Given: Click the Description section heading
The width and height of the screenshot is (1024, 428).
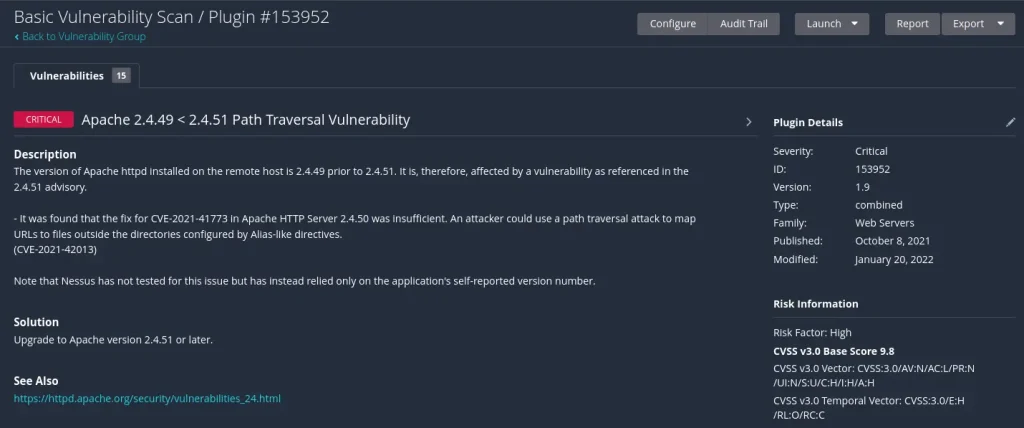Looking at the screenshot, I should click(45, 154).
